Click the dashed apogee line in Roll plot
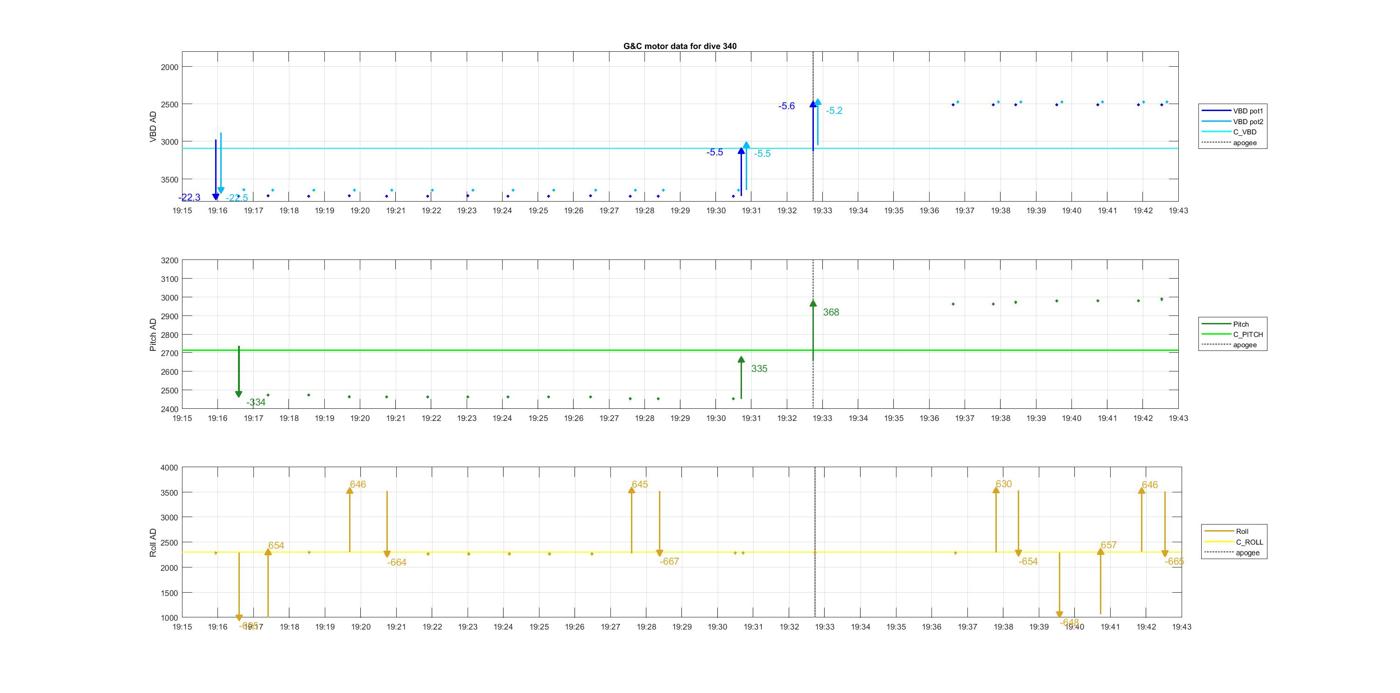 815,542
